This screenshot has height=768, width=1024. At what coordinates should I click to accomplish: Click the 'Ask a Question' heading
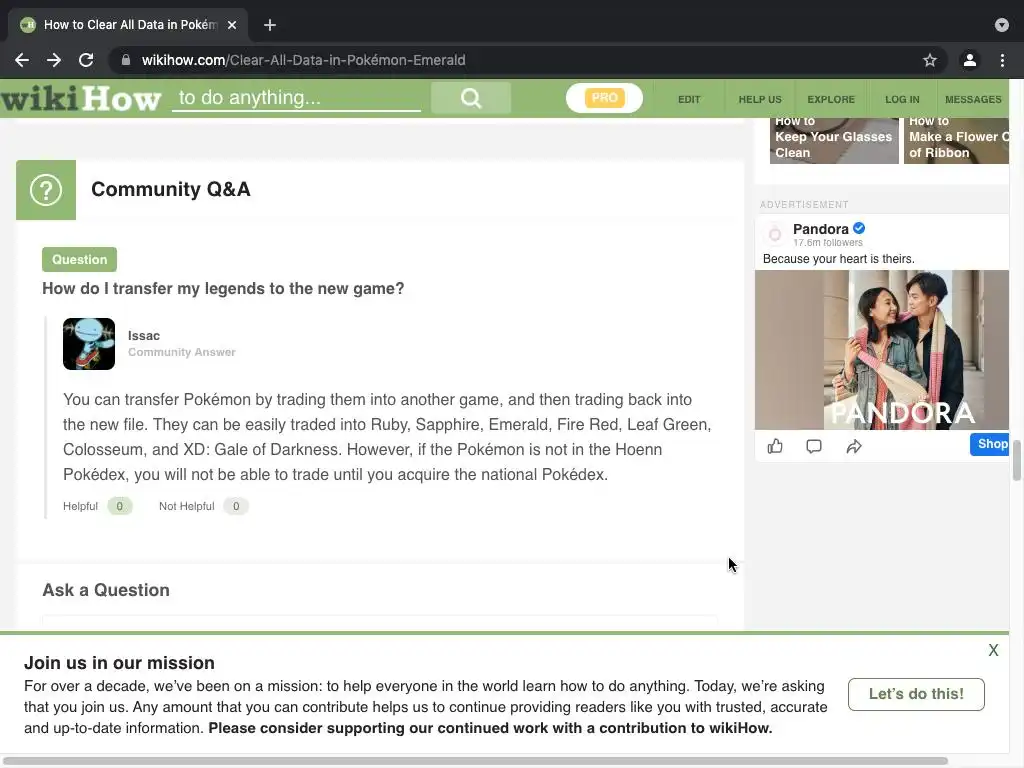point(106,590)
